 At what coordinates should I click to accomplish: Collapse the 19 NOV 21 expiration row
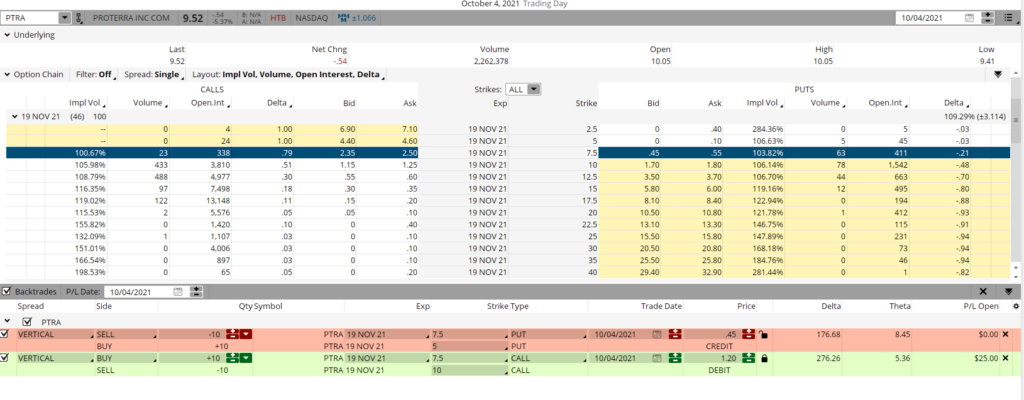[x=13, y=117]
